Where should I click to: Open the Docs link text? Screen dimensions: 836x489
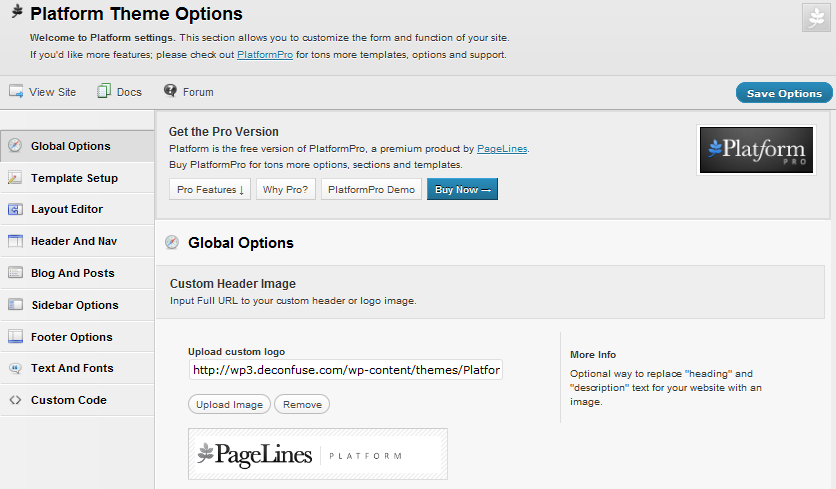tap(129, 92)
